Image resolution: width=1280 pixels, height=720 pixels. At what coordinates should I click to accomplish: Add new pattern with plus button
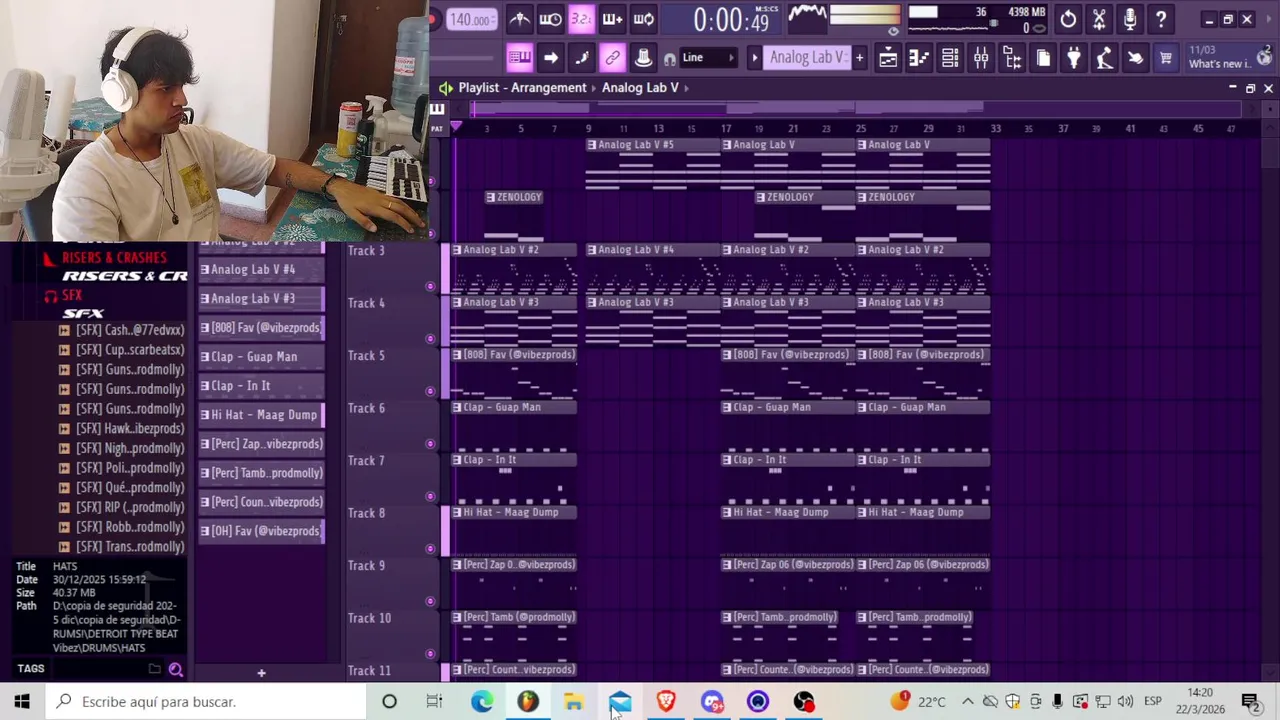pyautogui.click(x=859, y=58)
